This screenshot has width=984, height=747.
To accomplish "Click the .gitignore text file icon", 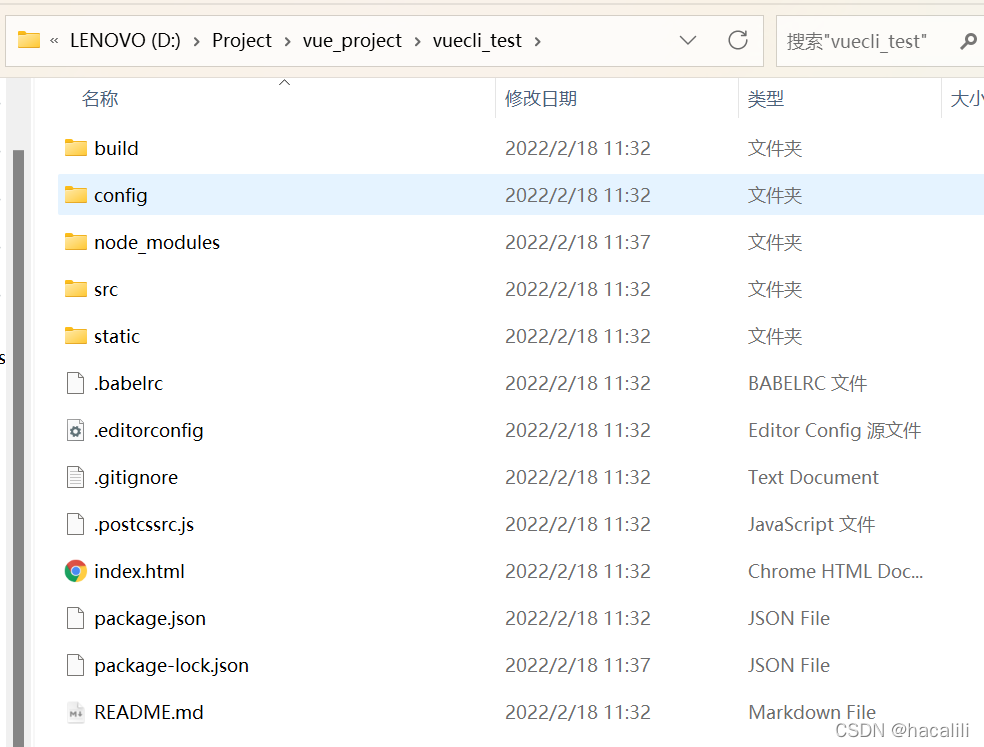I will pyautogui.click(x=75, y=477).
